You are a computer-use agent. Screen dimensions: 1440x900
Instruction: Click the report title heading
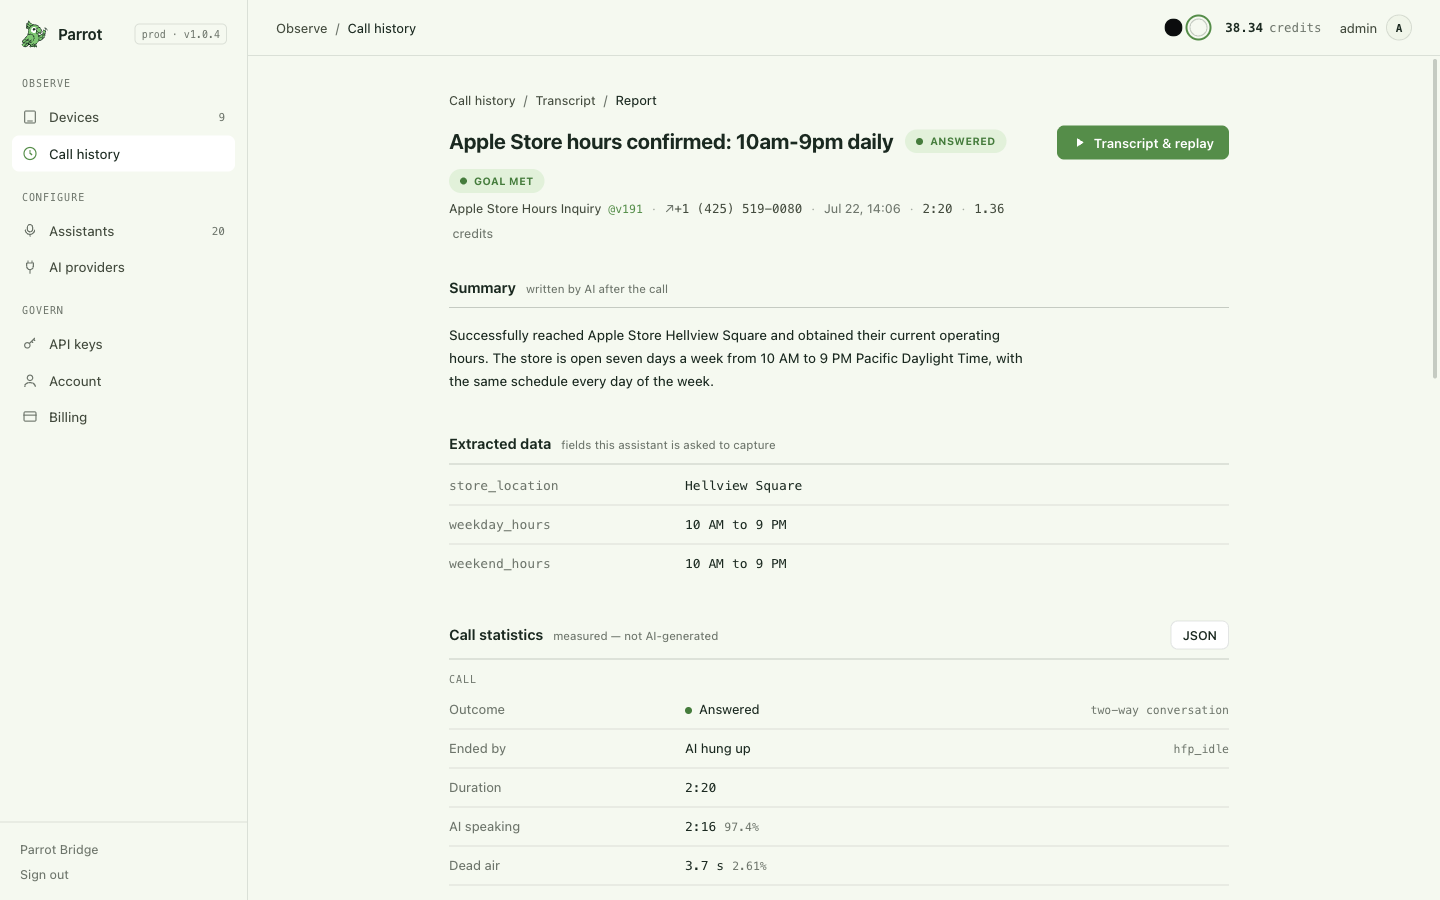click(671, 142)
